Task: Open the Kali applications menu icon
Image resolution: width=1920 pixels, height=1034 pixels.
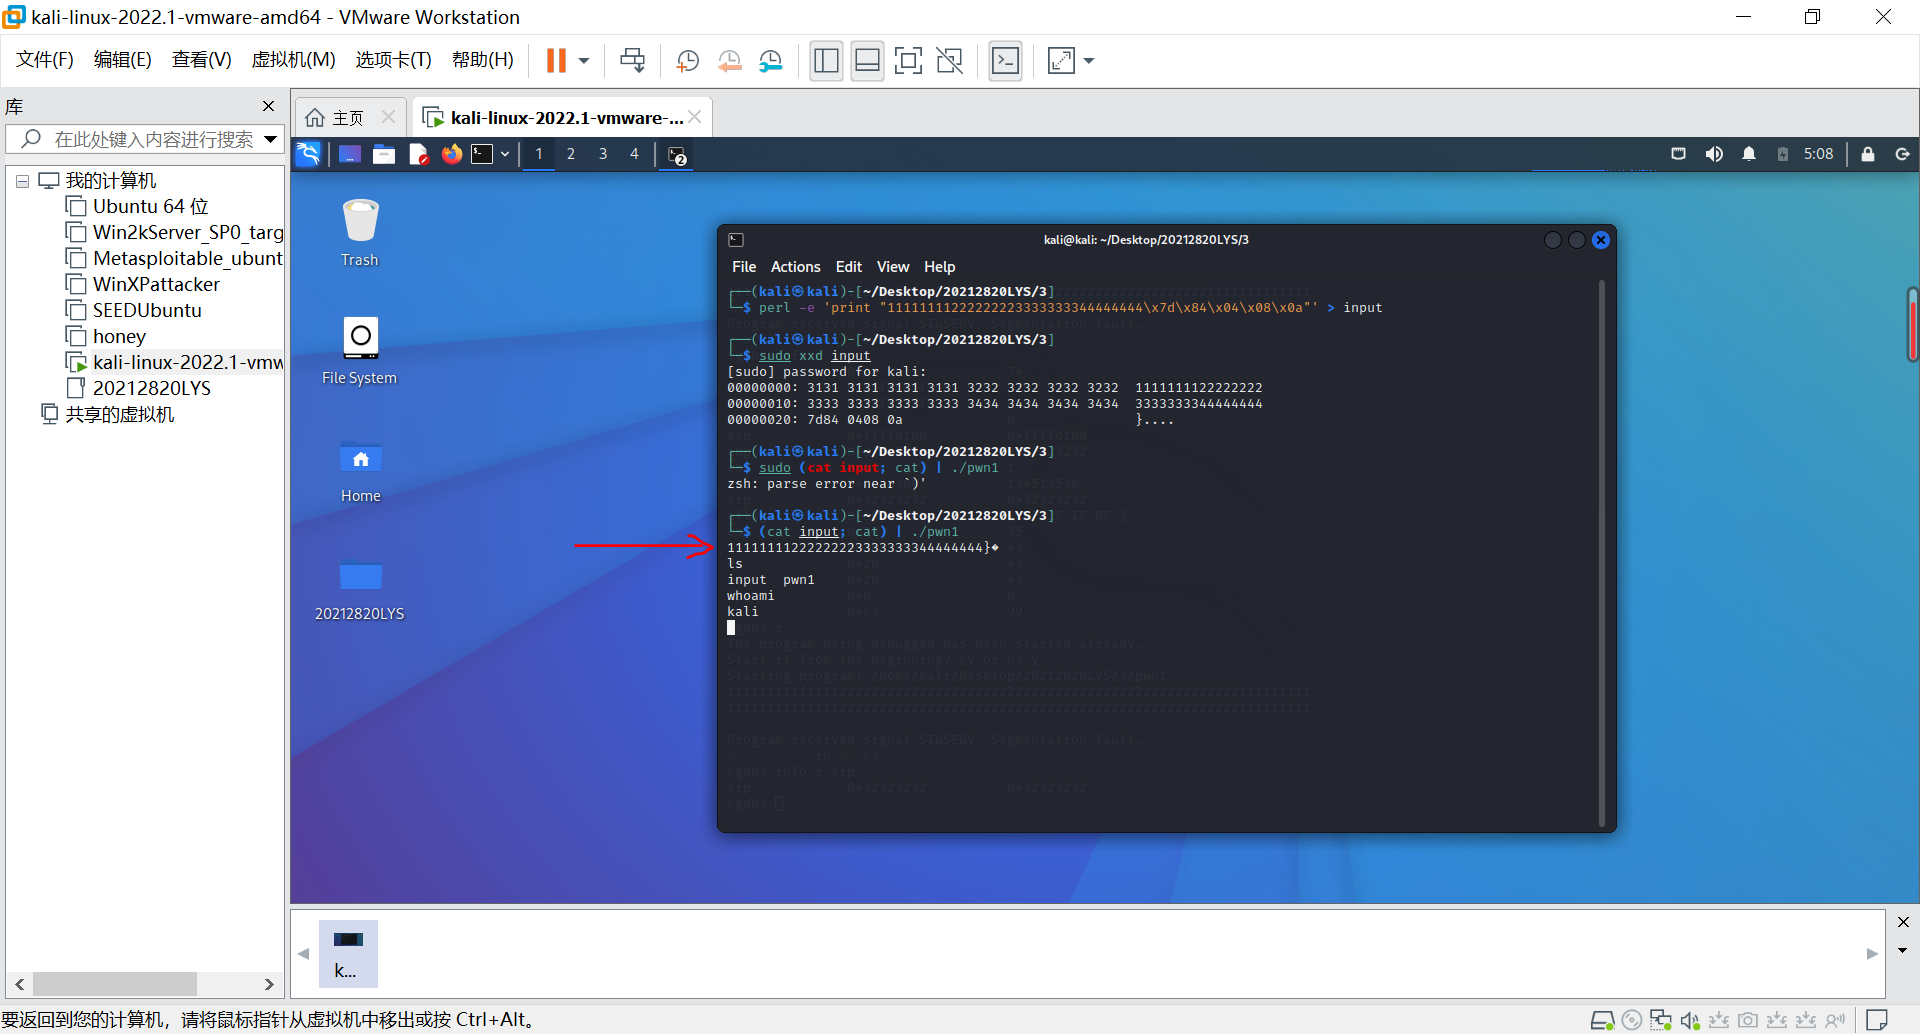Action: (308, 154)
